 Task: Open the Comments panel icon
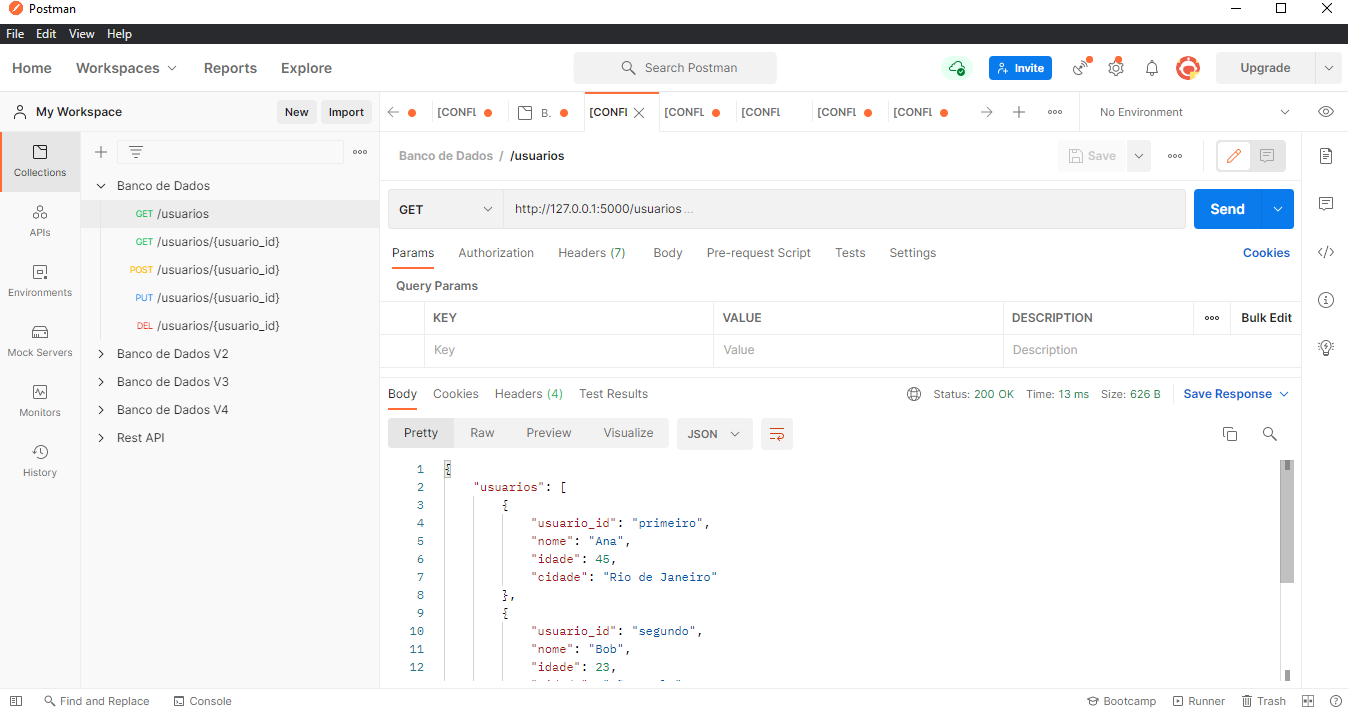(x=1326, y=204)
